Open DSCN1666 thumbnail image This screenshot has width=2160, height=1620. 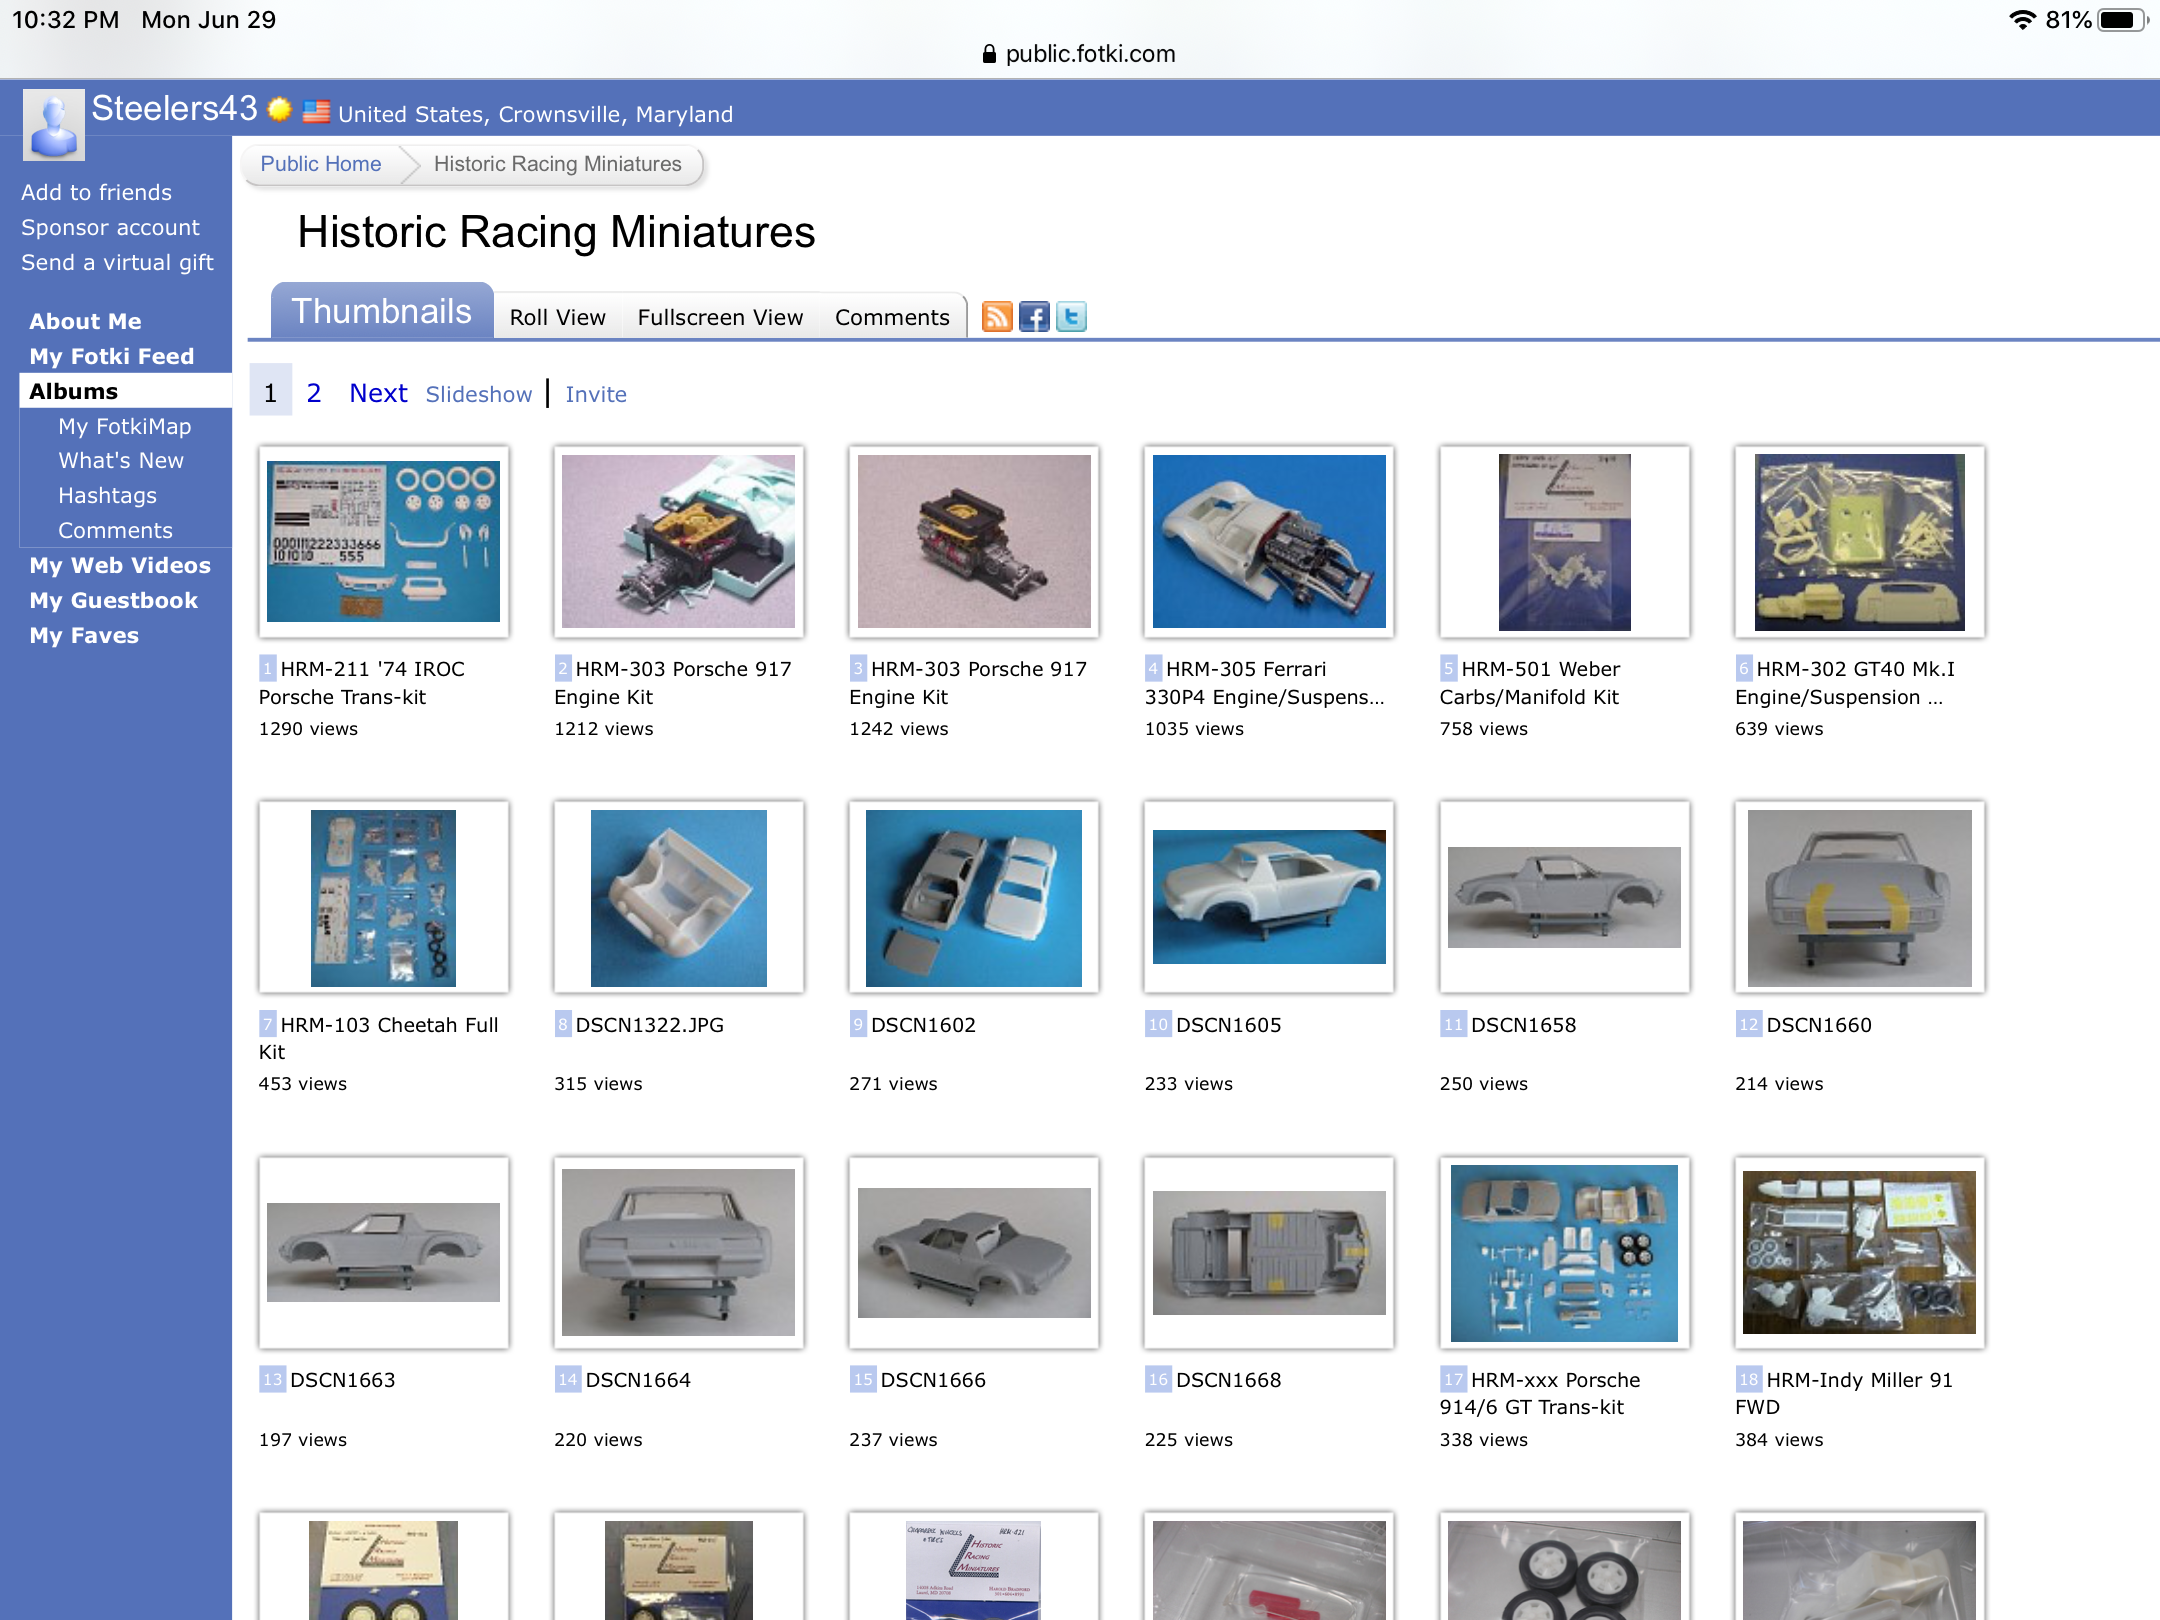click(974, 1252)
